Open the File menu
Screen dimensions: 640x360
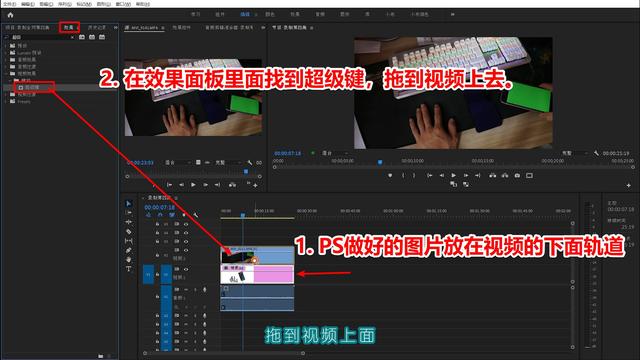(x=10, y=4)
